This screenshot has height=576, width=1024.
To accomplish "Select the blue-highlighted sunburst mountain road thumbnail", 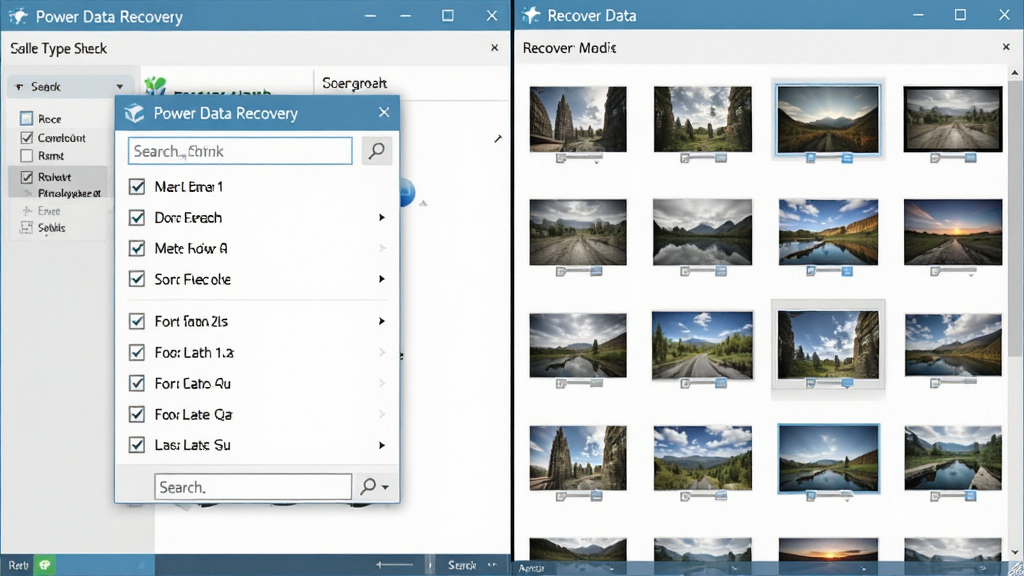I will tap(828, 120).
